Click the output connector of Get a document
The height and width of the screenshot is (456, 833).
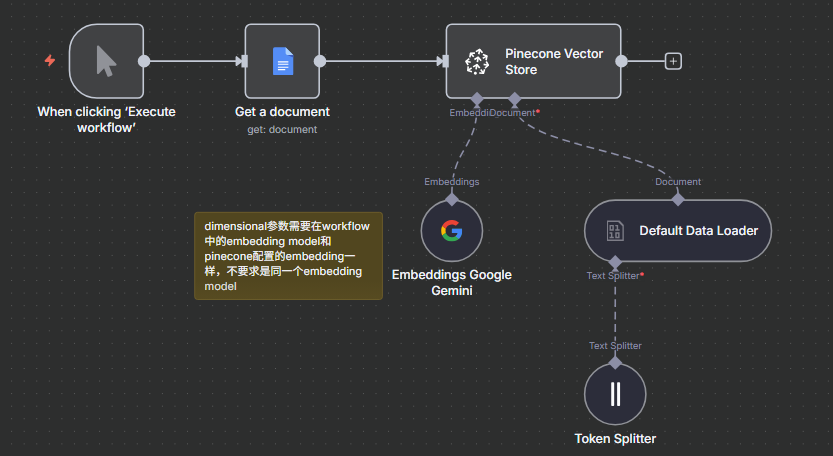click(320, 61)
